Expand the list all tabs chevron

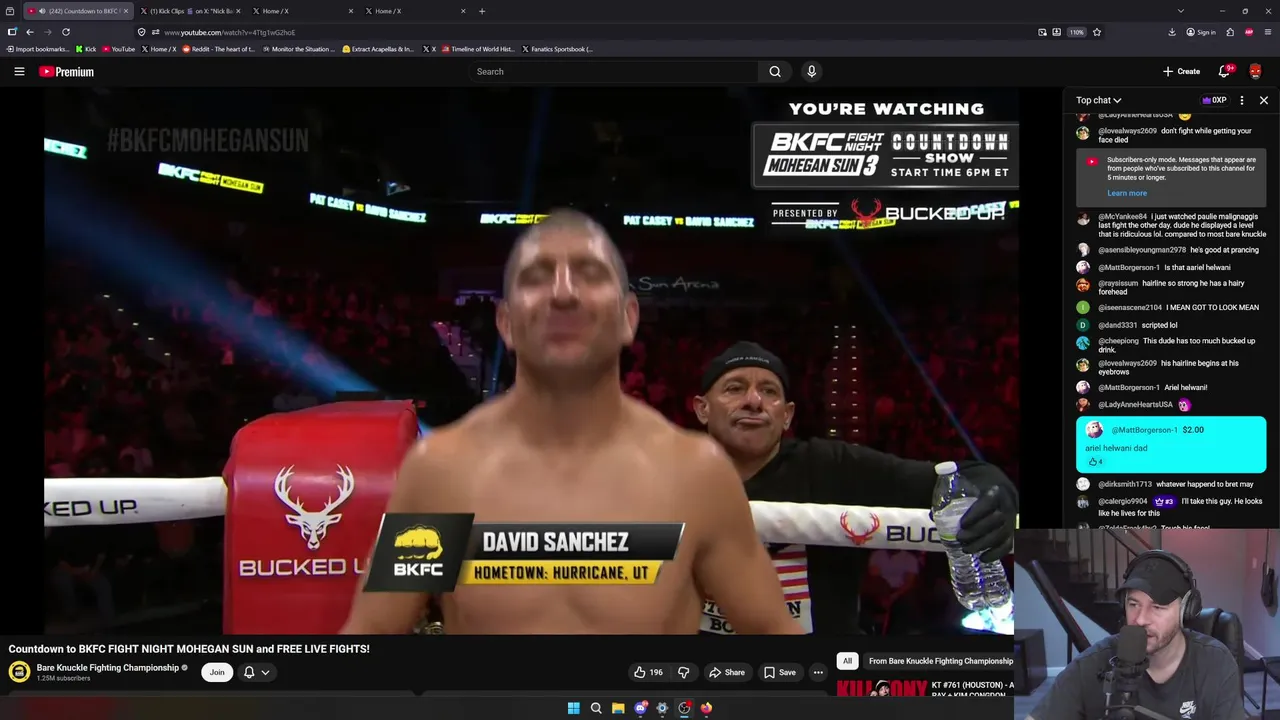[x=1181, y=11]
